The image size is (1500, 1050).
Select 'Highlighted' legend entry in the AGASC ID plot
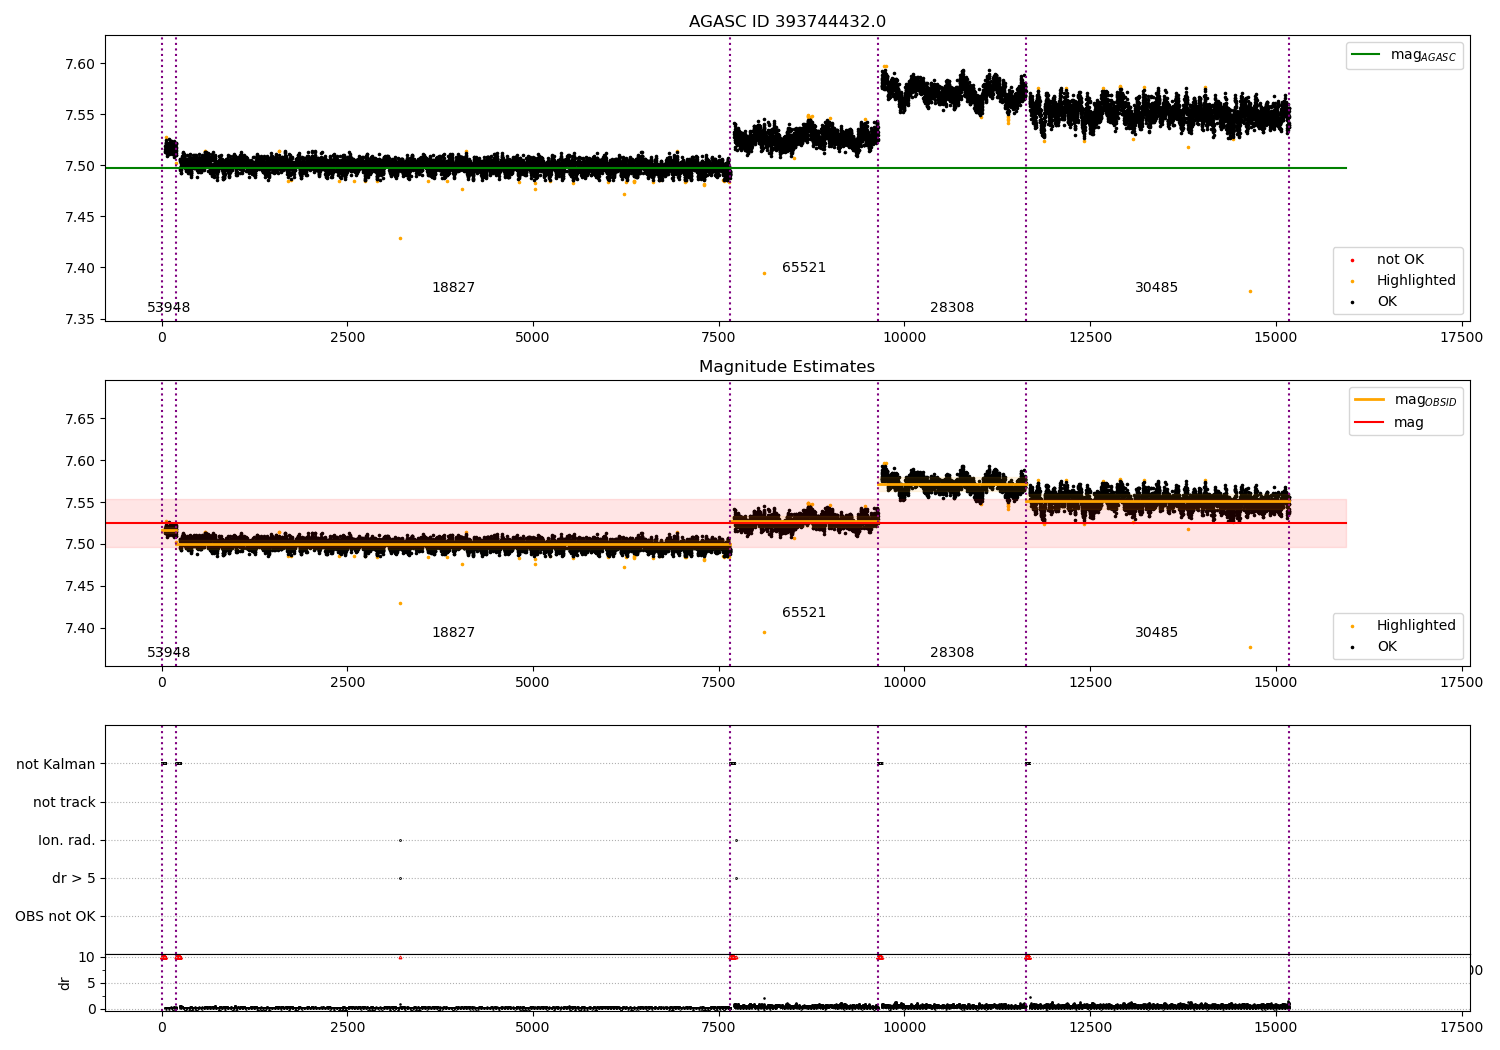1416,281
